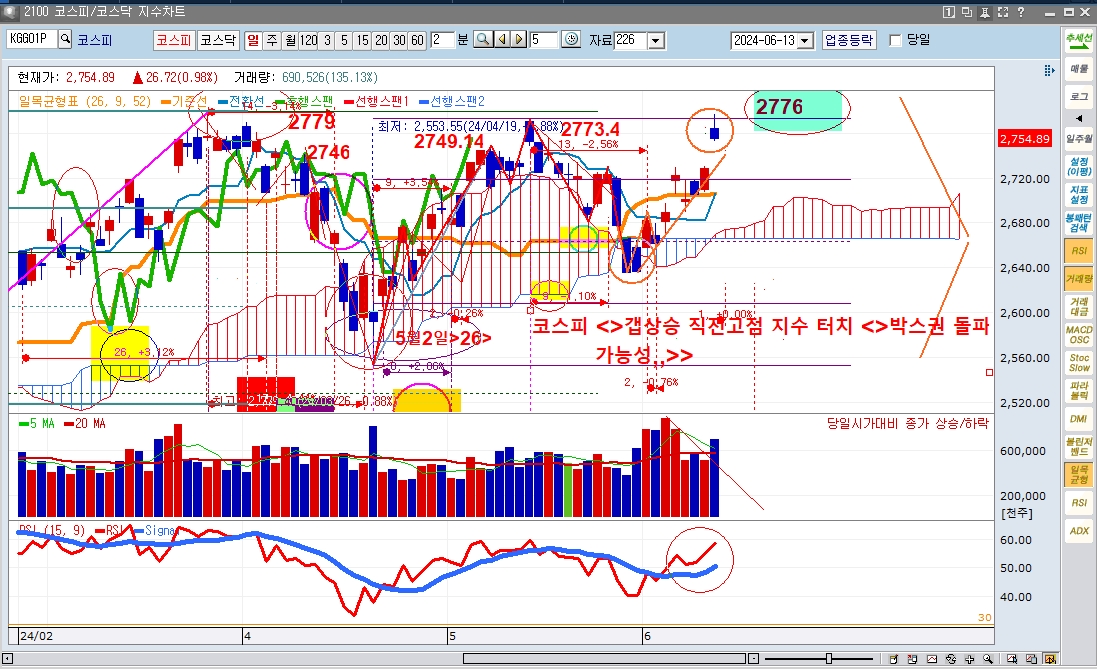1097x669 pixels.
Task: Toggle the 거래량 volume indicator button
Action: coord(1079,279)
